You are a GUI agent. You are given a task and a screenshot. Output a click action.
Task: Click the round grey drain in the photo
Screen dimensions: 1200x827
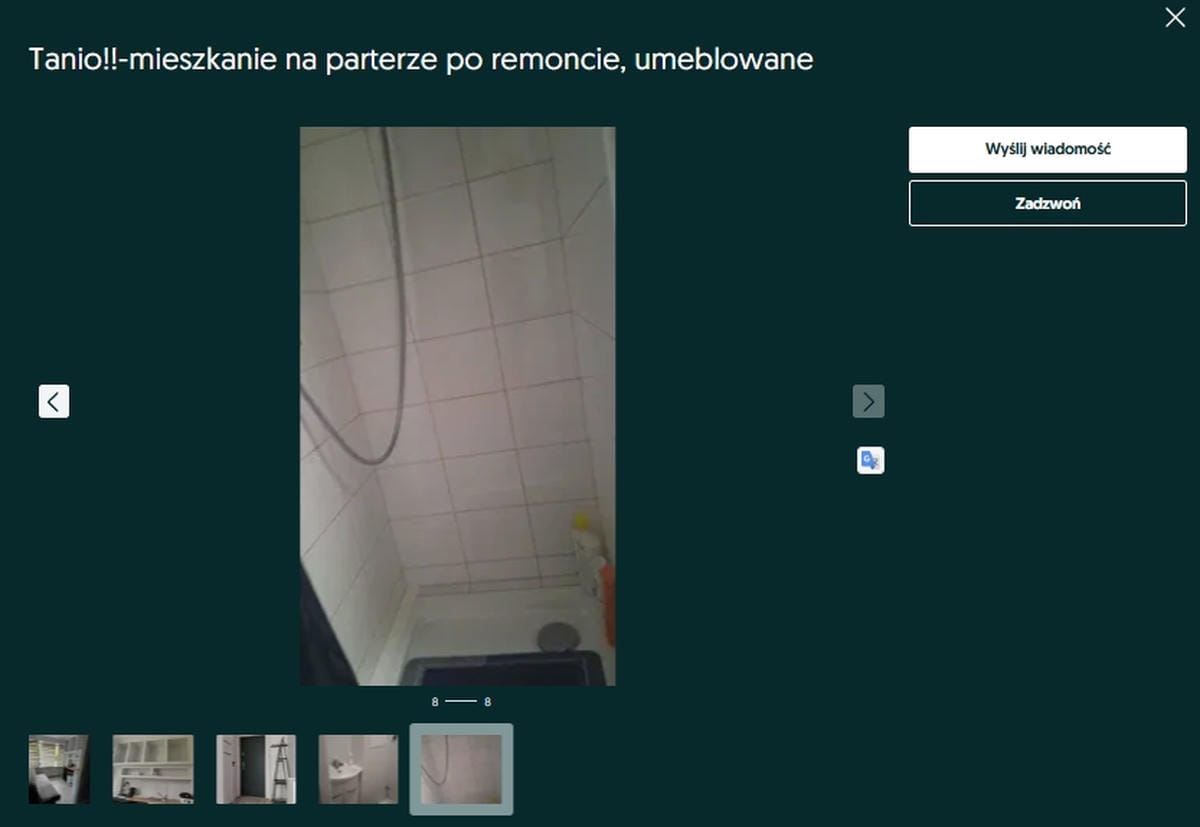pyautogui.click(x=557, y=636)
